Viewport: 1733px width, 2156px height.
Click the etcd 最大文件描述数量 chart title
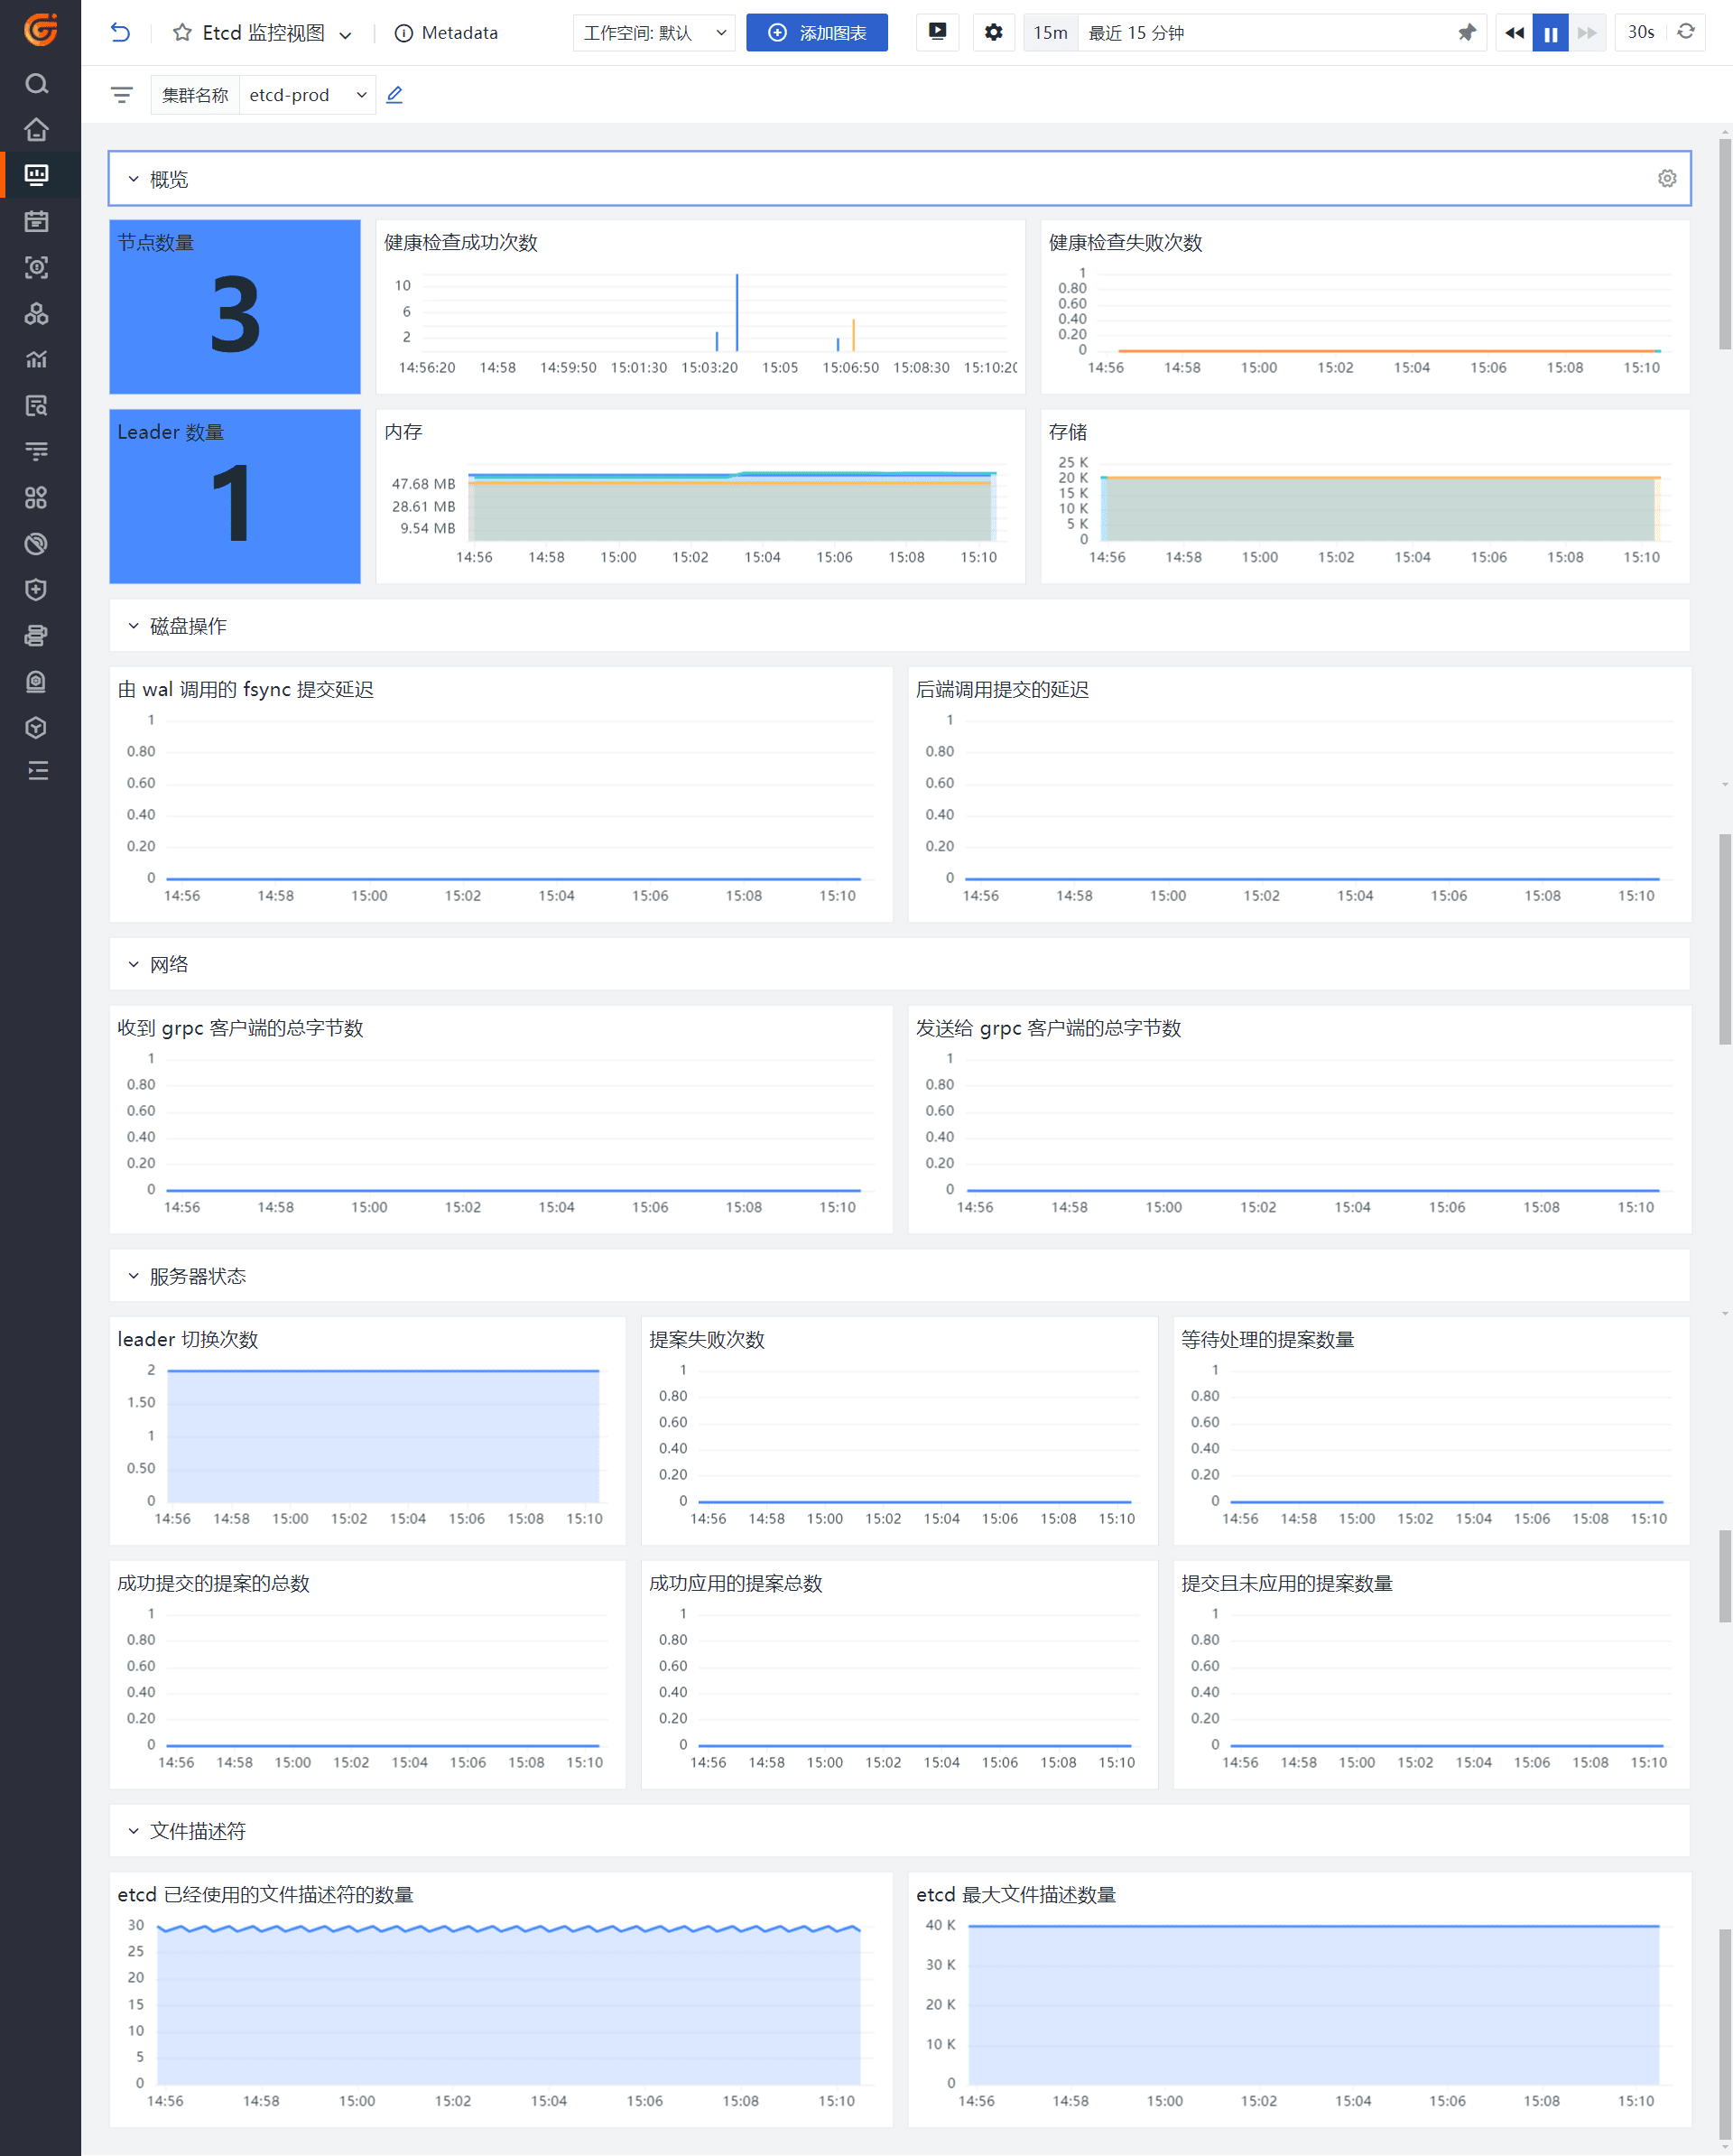pos(1016,1894)
